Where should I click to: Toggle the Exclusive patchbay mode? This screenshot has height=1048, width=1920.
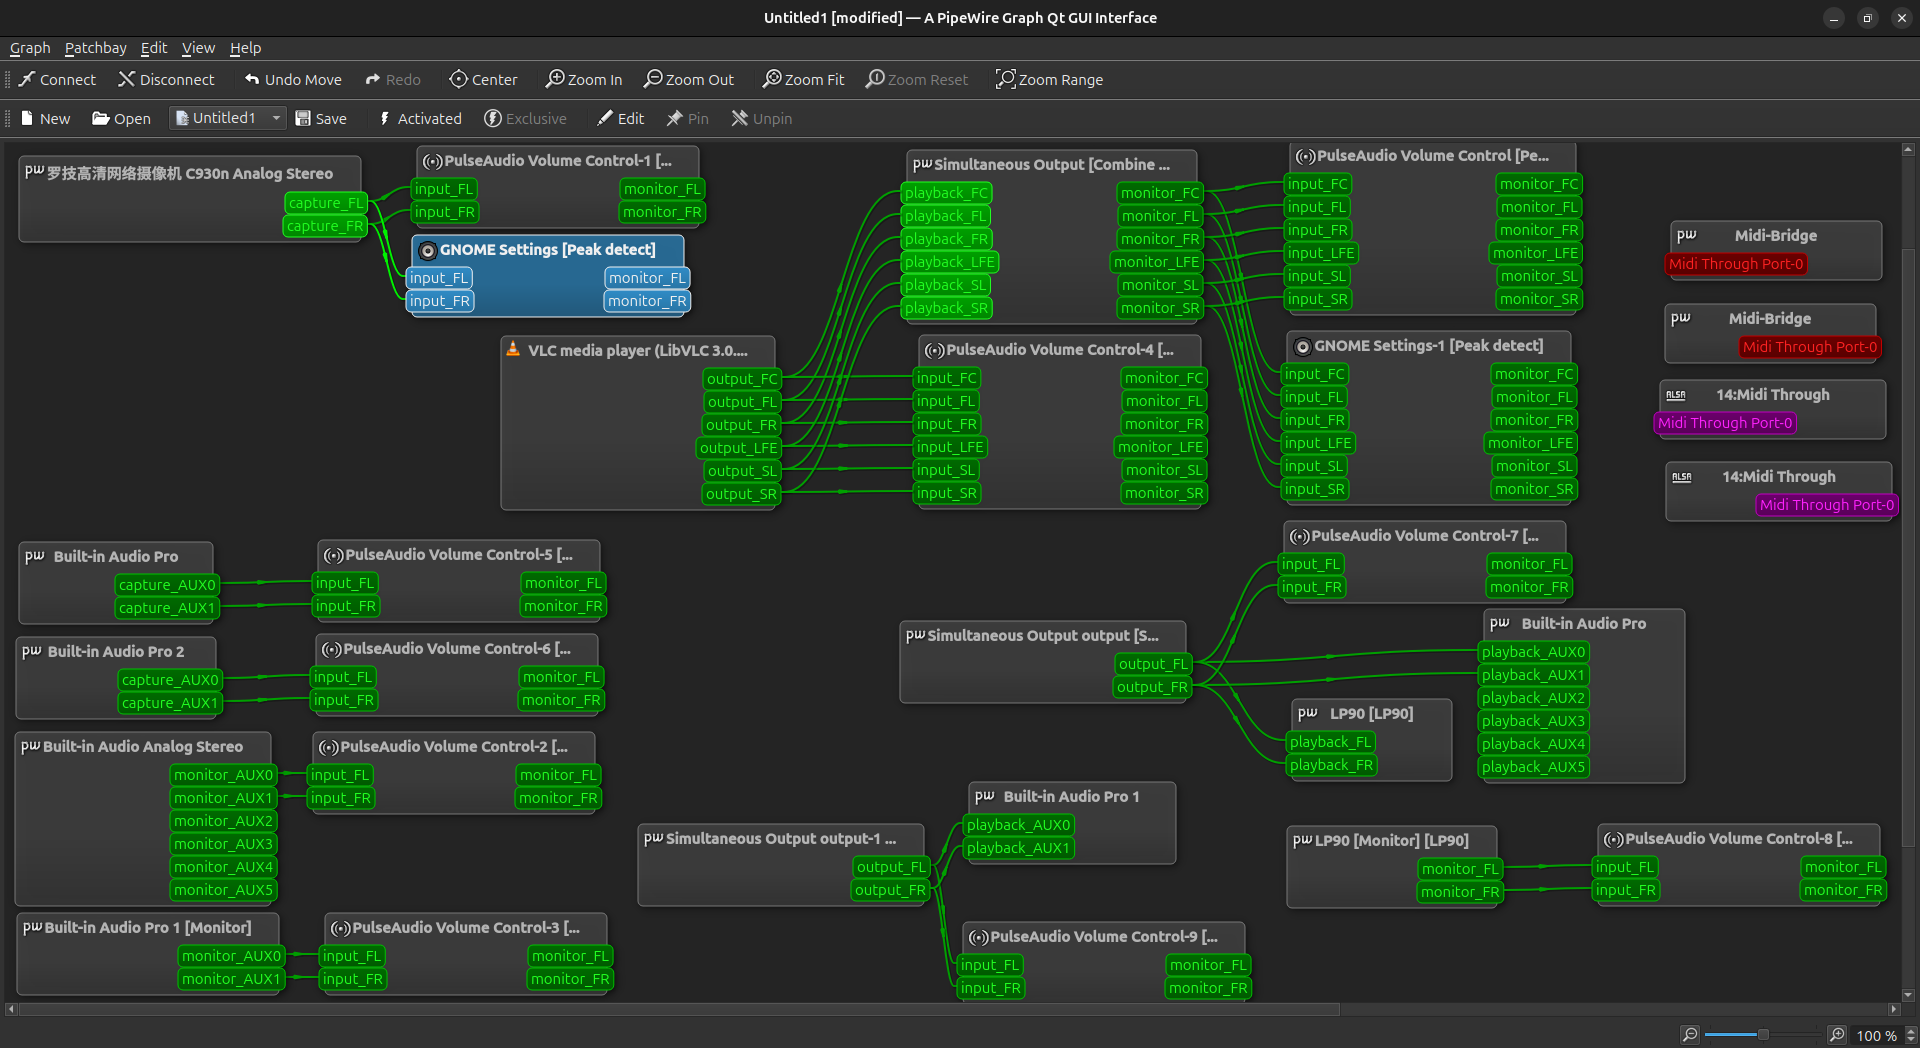tap(526, 118)
